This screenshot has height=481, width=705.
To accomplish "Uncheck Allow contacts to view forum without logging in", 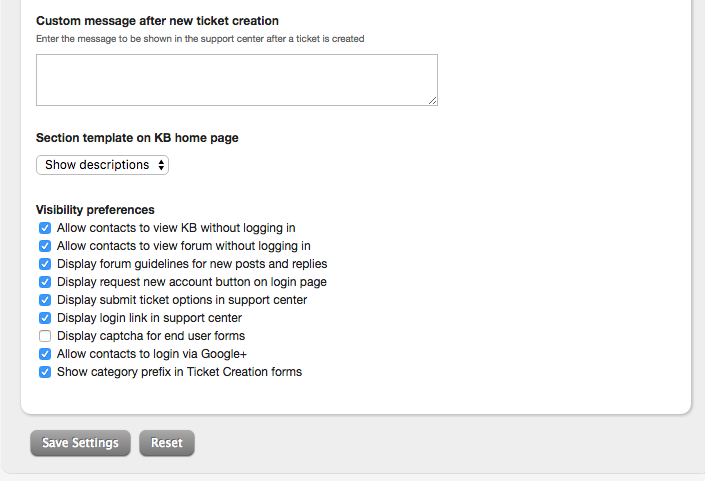I will coord(45,246).
